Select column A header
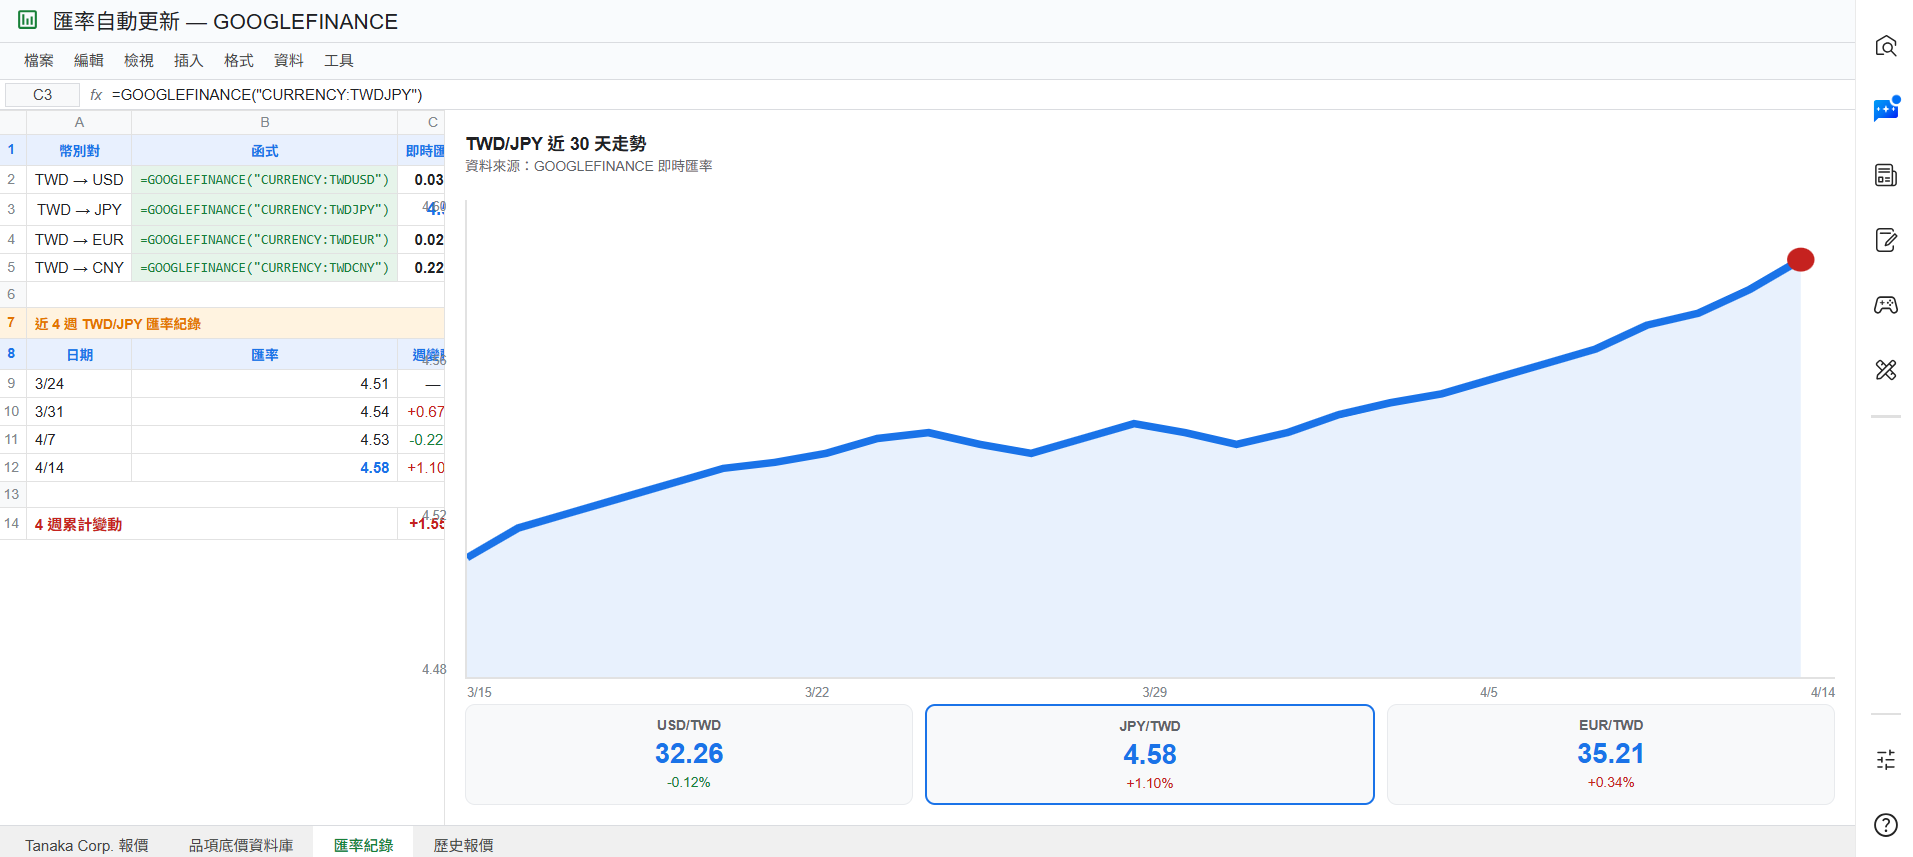Screen dimensions: 1913x857 [79, 122]
